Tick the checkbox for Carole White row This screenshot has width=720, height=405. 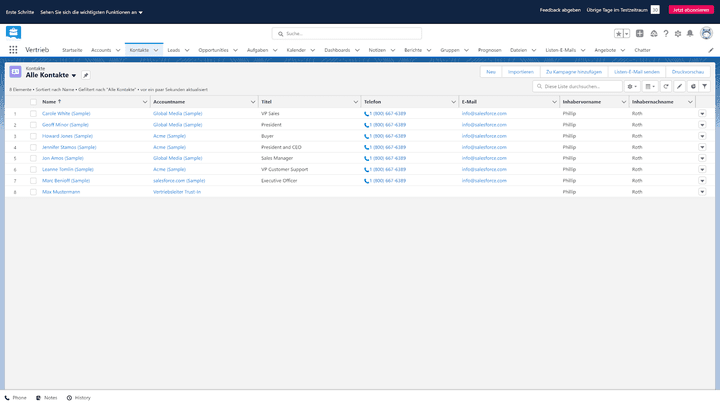[x=33, y=114]
